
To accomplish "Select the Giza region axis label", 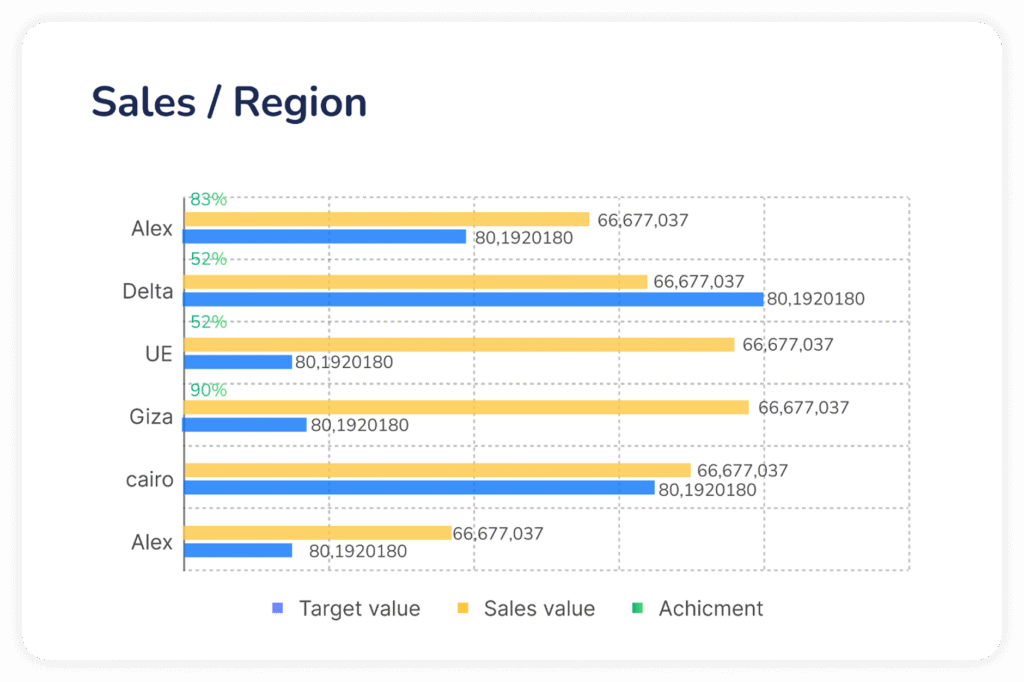I will (151, 417).
